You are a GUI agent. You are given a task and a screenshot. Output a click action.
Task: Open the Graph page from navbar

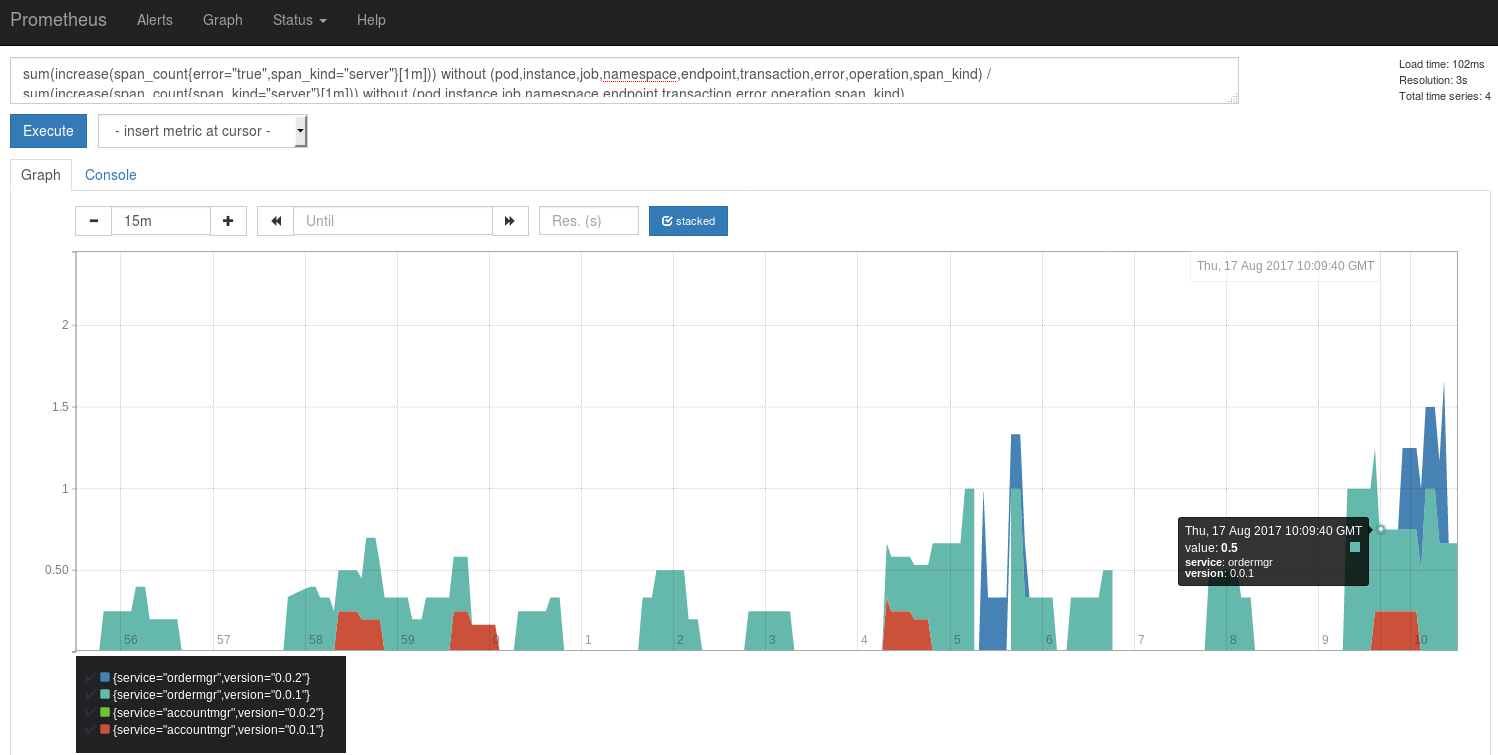point(223,20)
